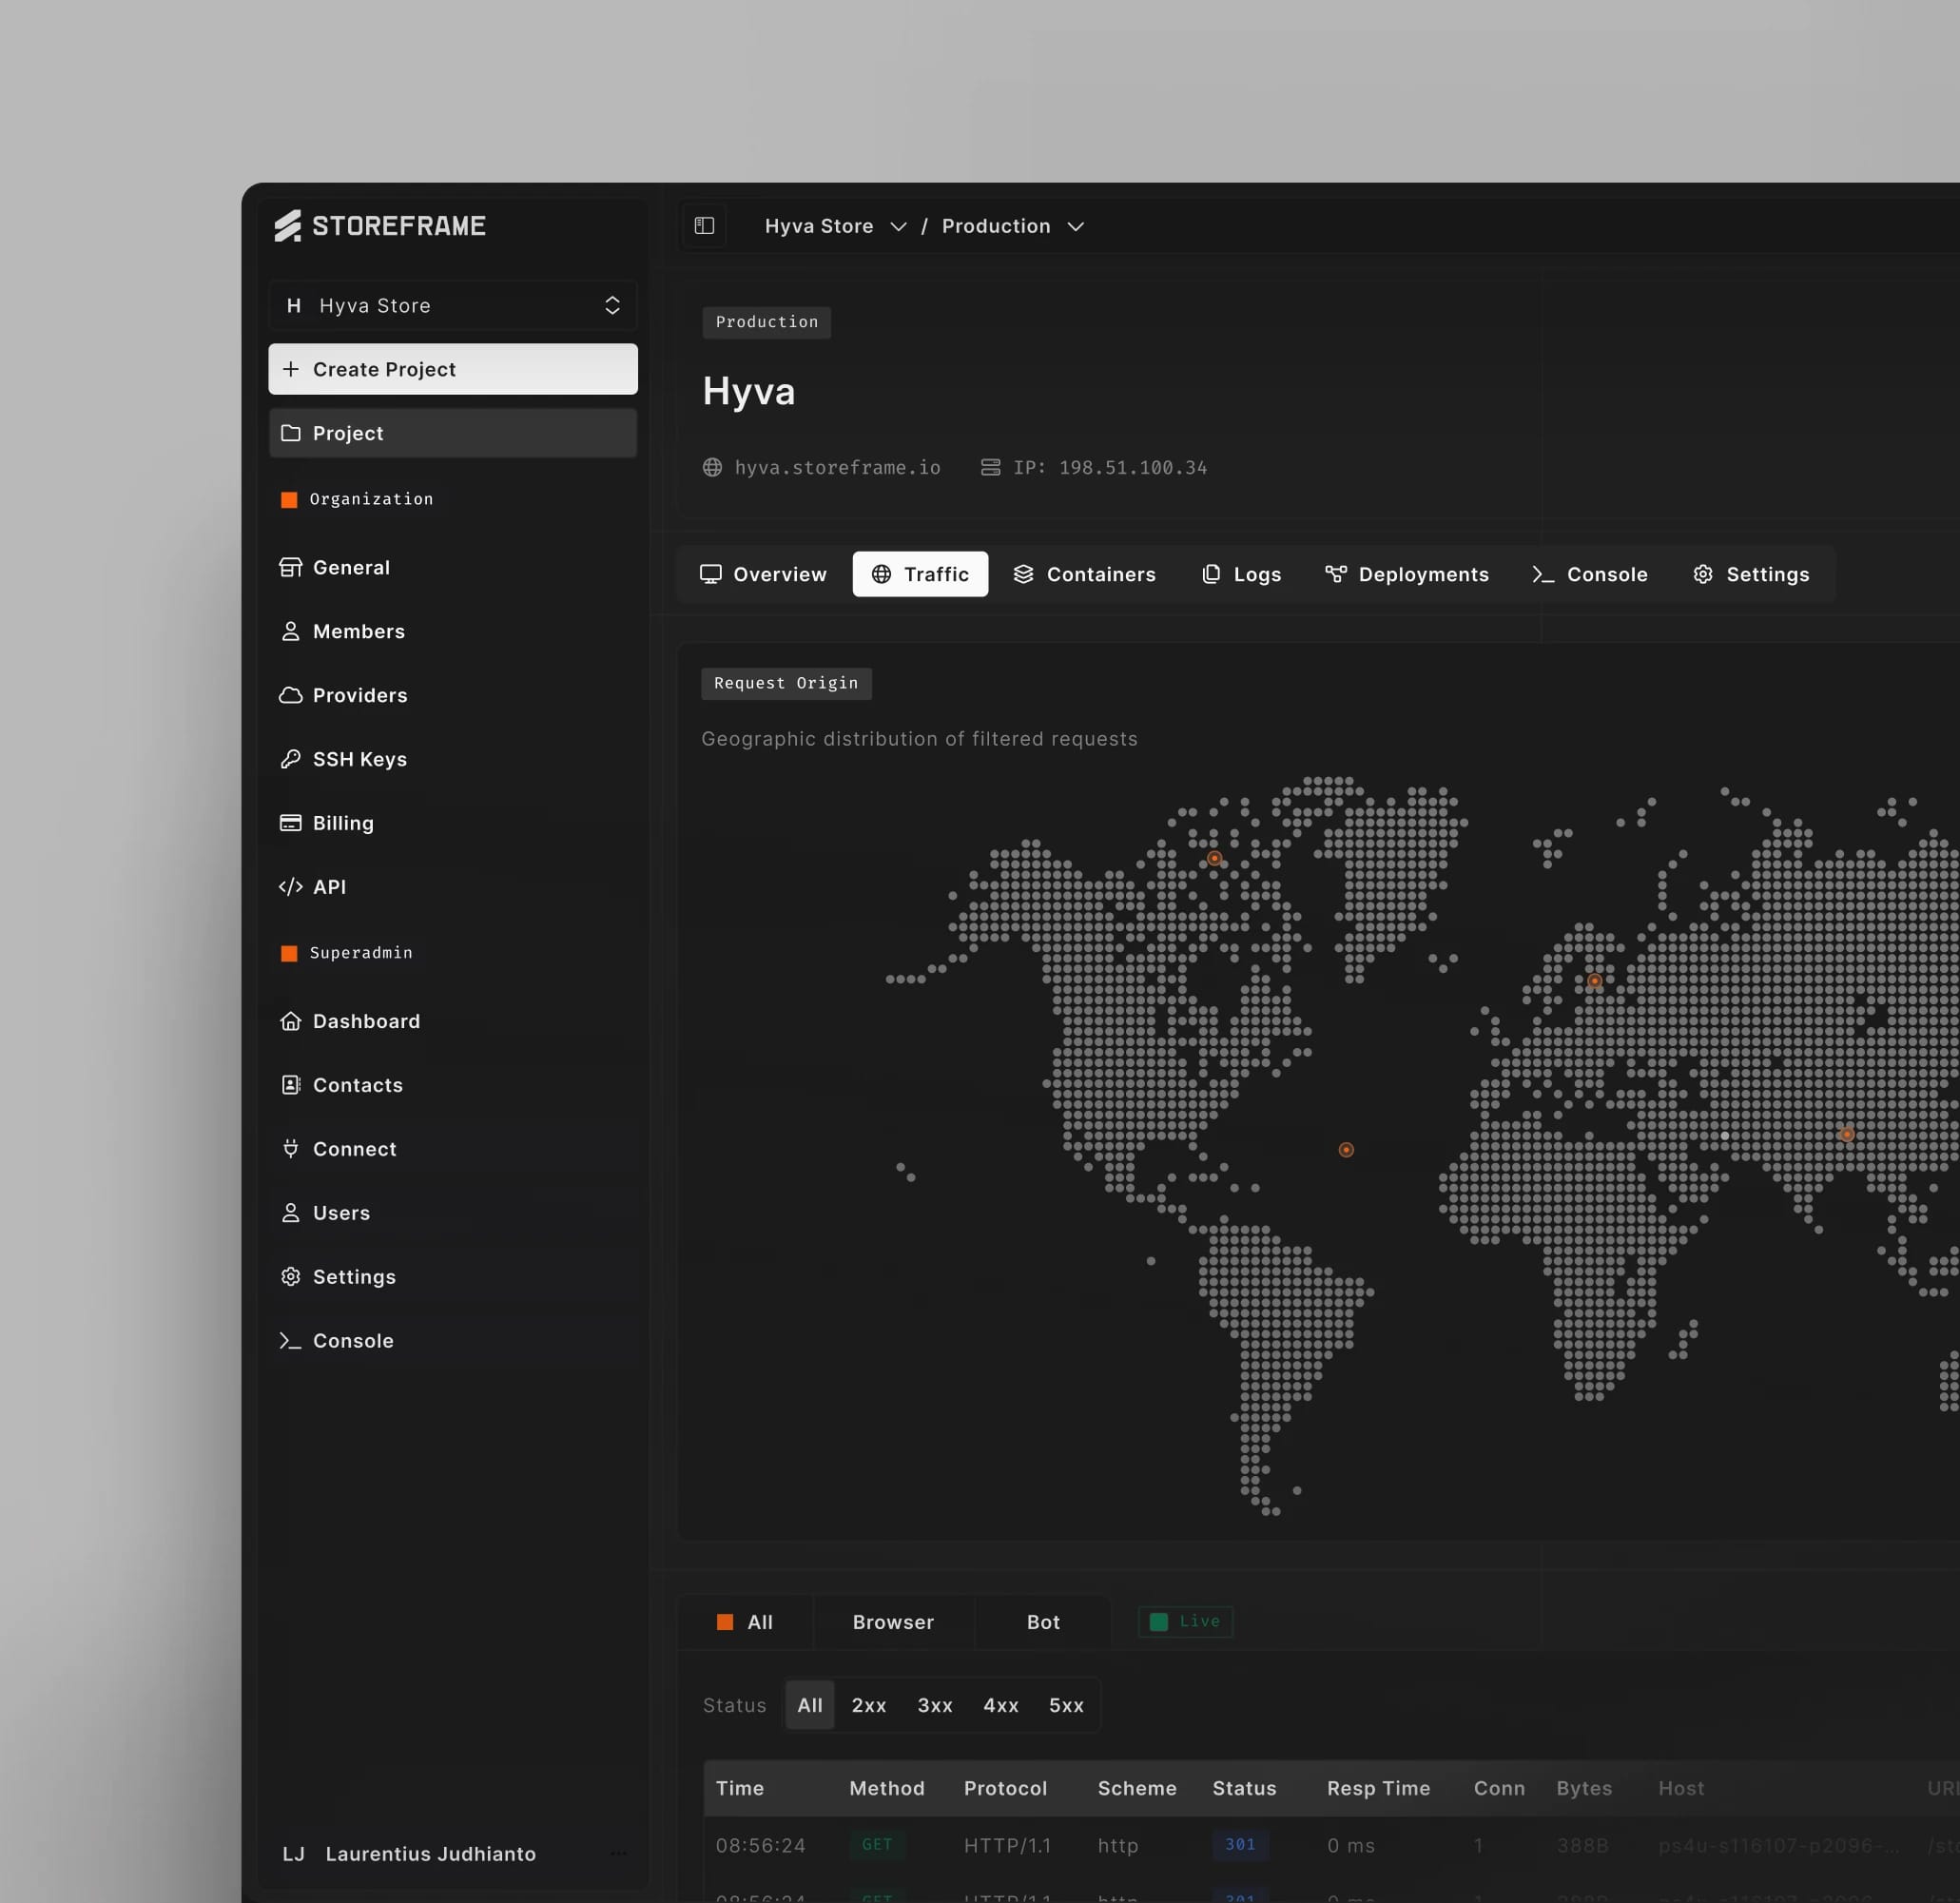Open the Project sidebar button

coord(452,433)
